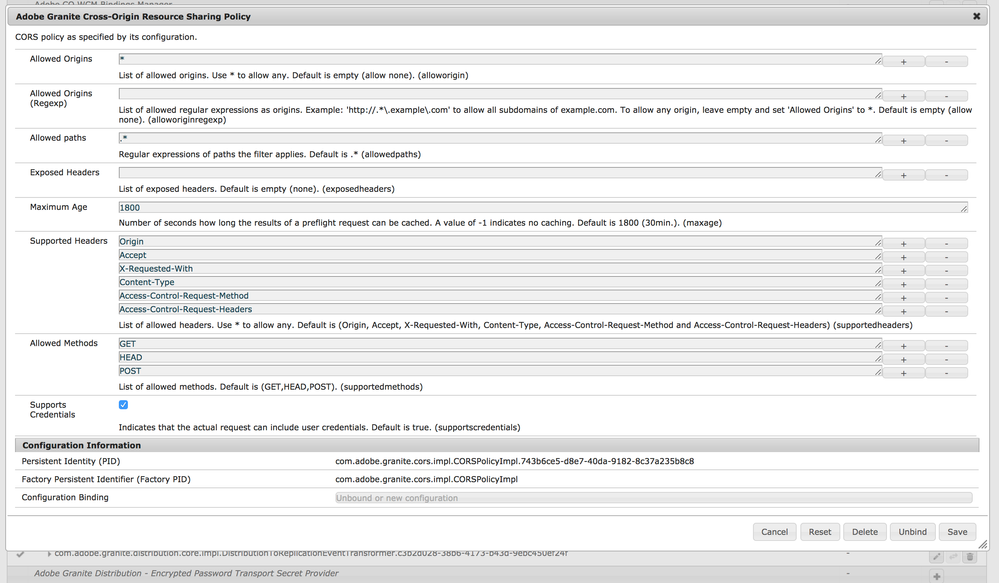Click the Maximum Age input field
This screenshot has width=999, height=583.
pos(540,208)
